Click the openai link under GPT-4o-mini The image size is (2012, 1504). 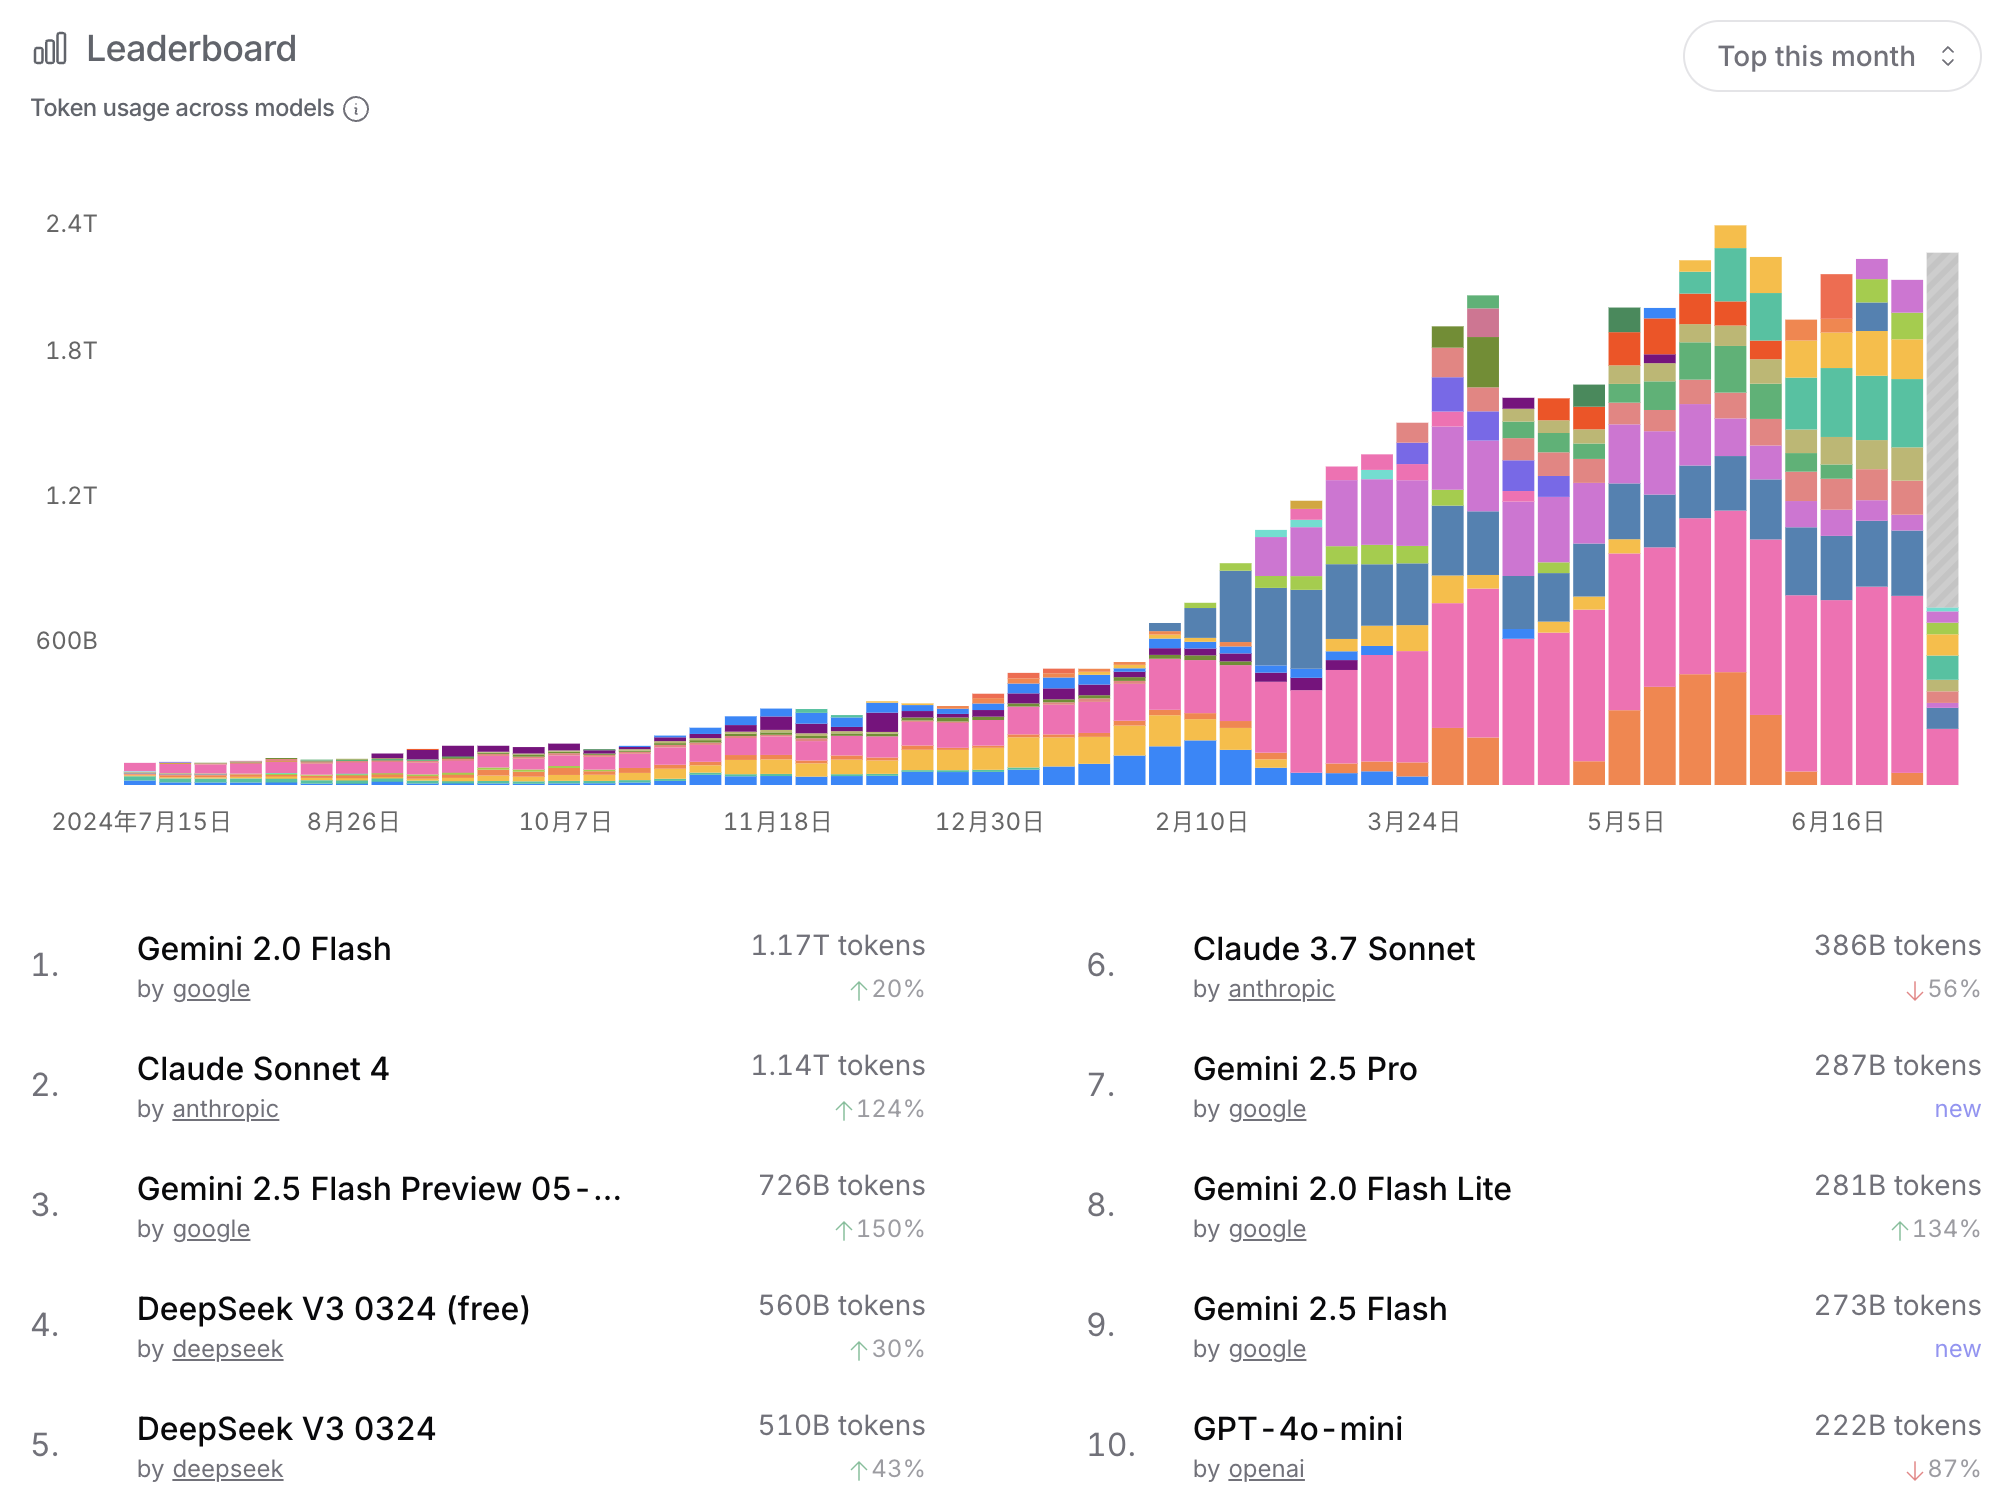tap(1266, 1469)
